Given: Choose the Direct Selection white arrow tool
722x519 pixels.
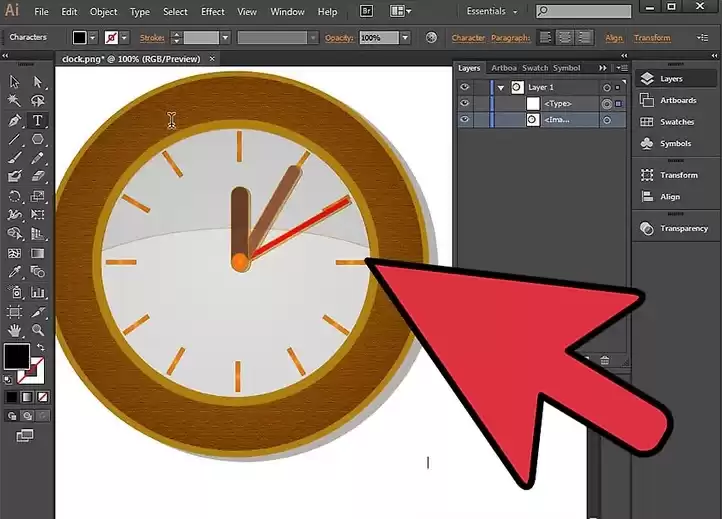Looking at the screenshot, I should 38,83.
